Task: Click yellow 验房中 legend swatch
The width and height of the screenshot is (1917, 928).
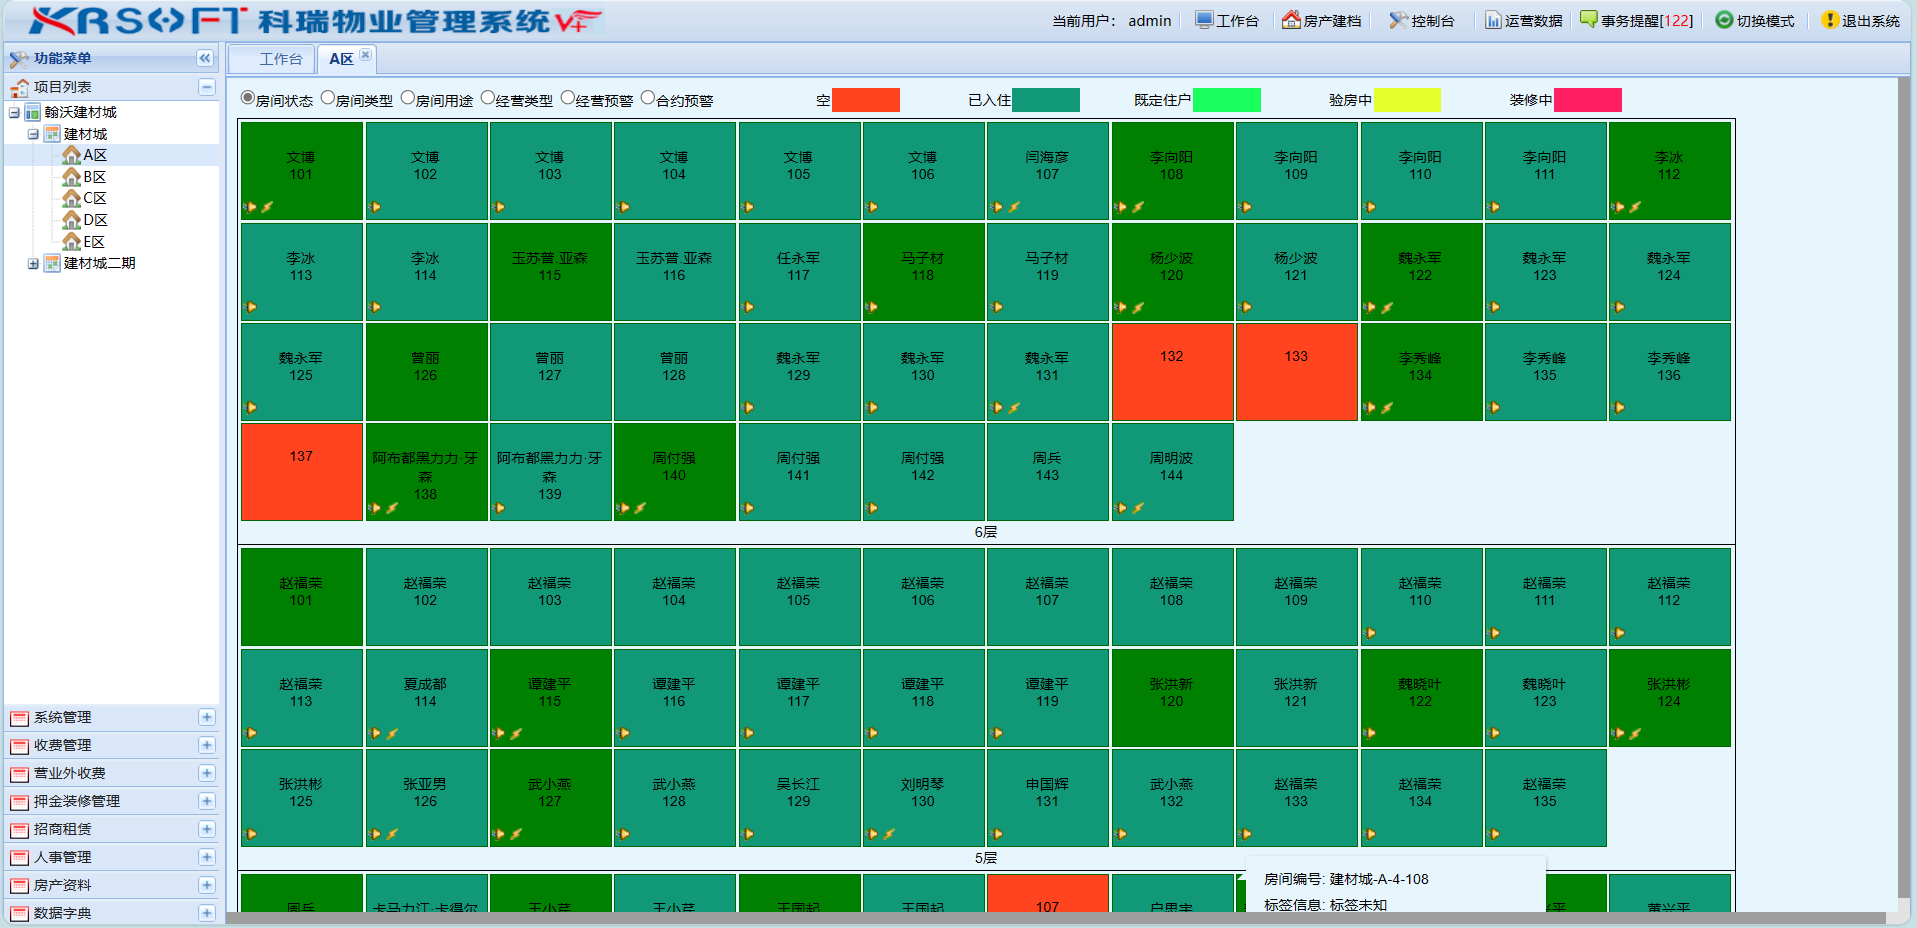Action: point(1407,100)
